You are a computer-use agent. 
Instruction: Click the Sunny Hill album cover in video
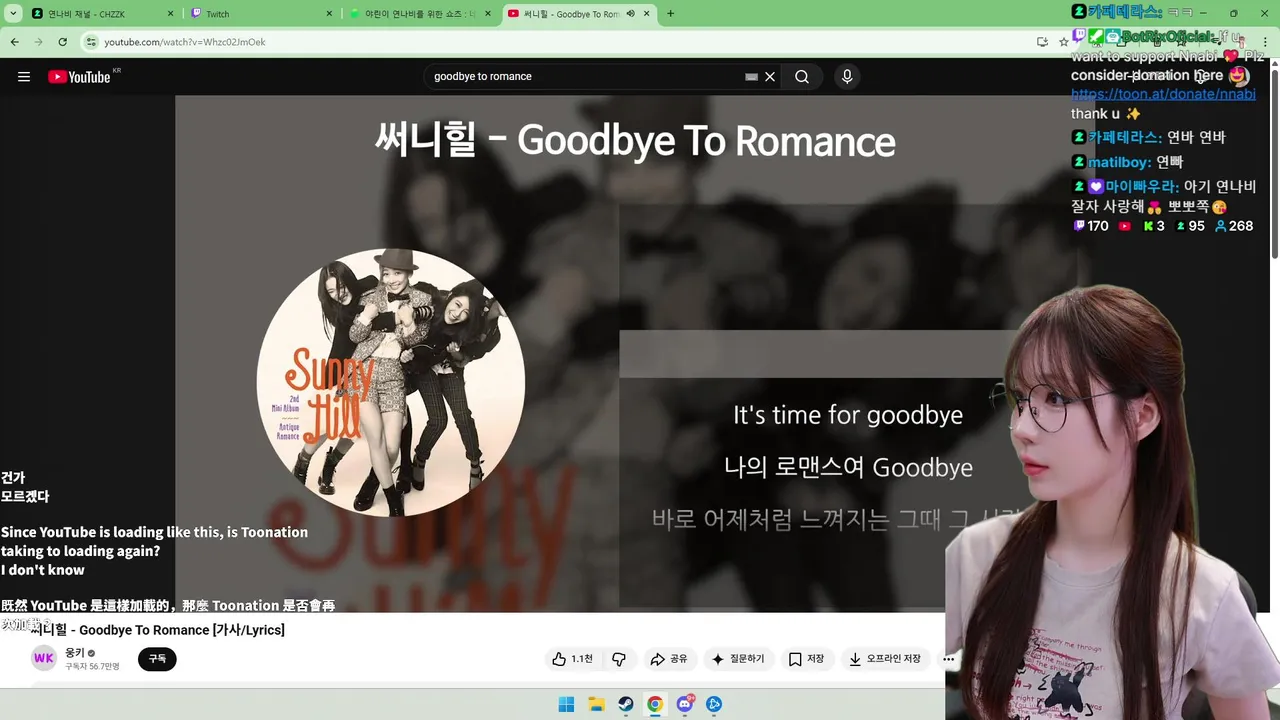pyautogui.click(x=391, y=382)
